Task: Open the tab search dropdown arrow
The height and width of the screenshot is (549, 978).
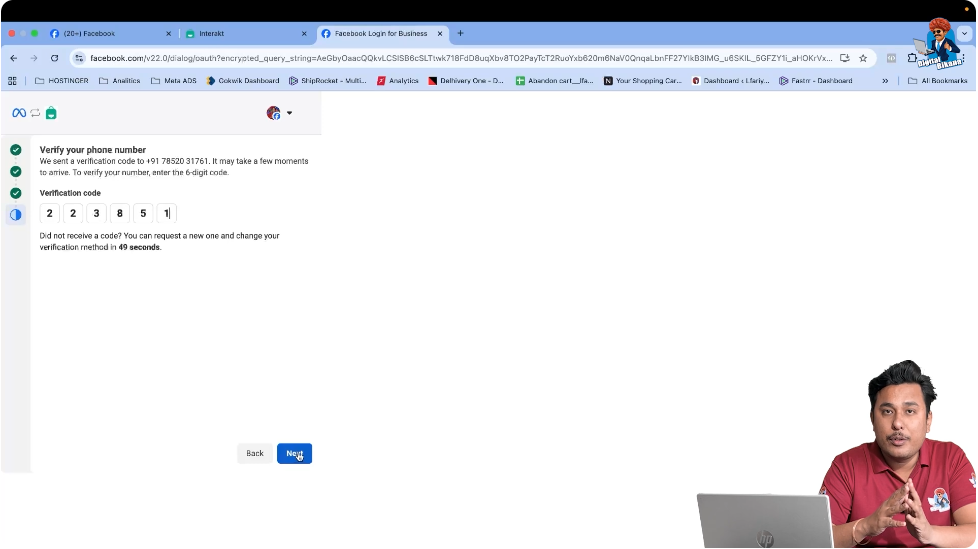Action: (964, 34)
